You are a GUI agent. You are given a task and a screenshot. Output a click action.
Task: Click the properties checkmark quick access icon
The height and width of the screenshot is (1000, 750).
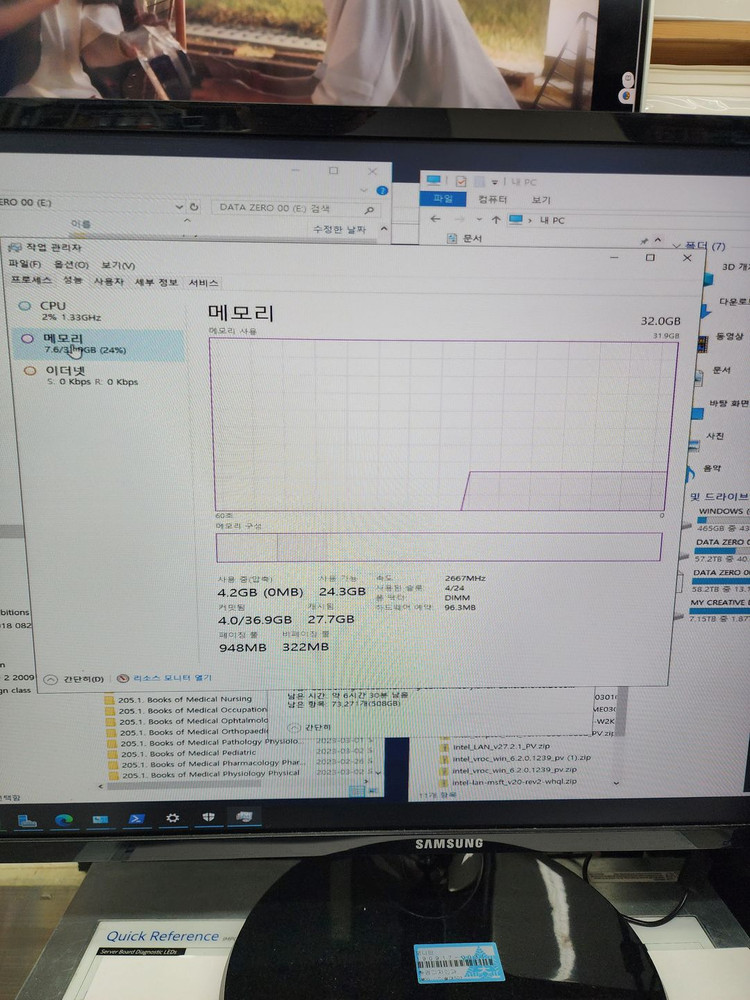(x=460, y=182)
